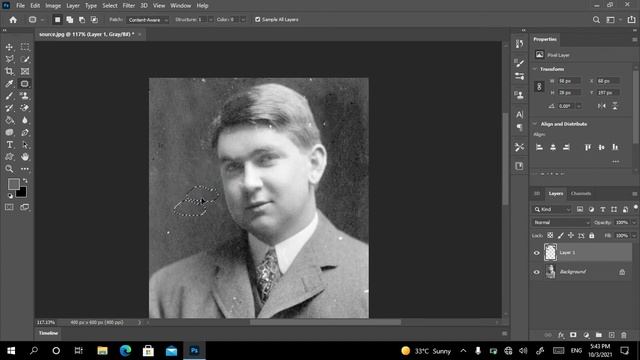The height and width of the screenshot is (360, 640).
Task: Select the Dodge tool
Action: pyautogui.click(x=9, y=133)
